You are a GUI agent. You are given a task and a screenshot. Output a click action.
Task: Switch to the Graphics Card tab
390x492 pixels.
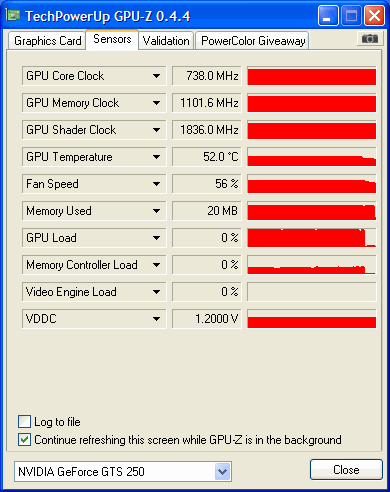47,41
